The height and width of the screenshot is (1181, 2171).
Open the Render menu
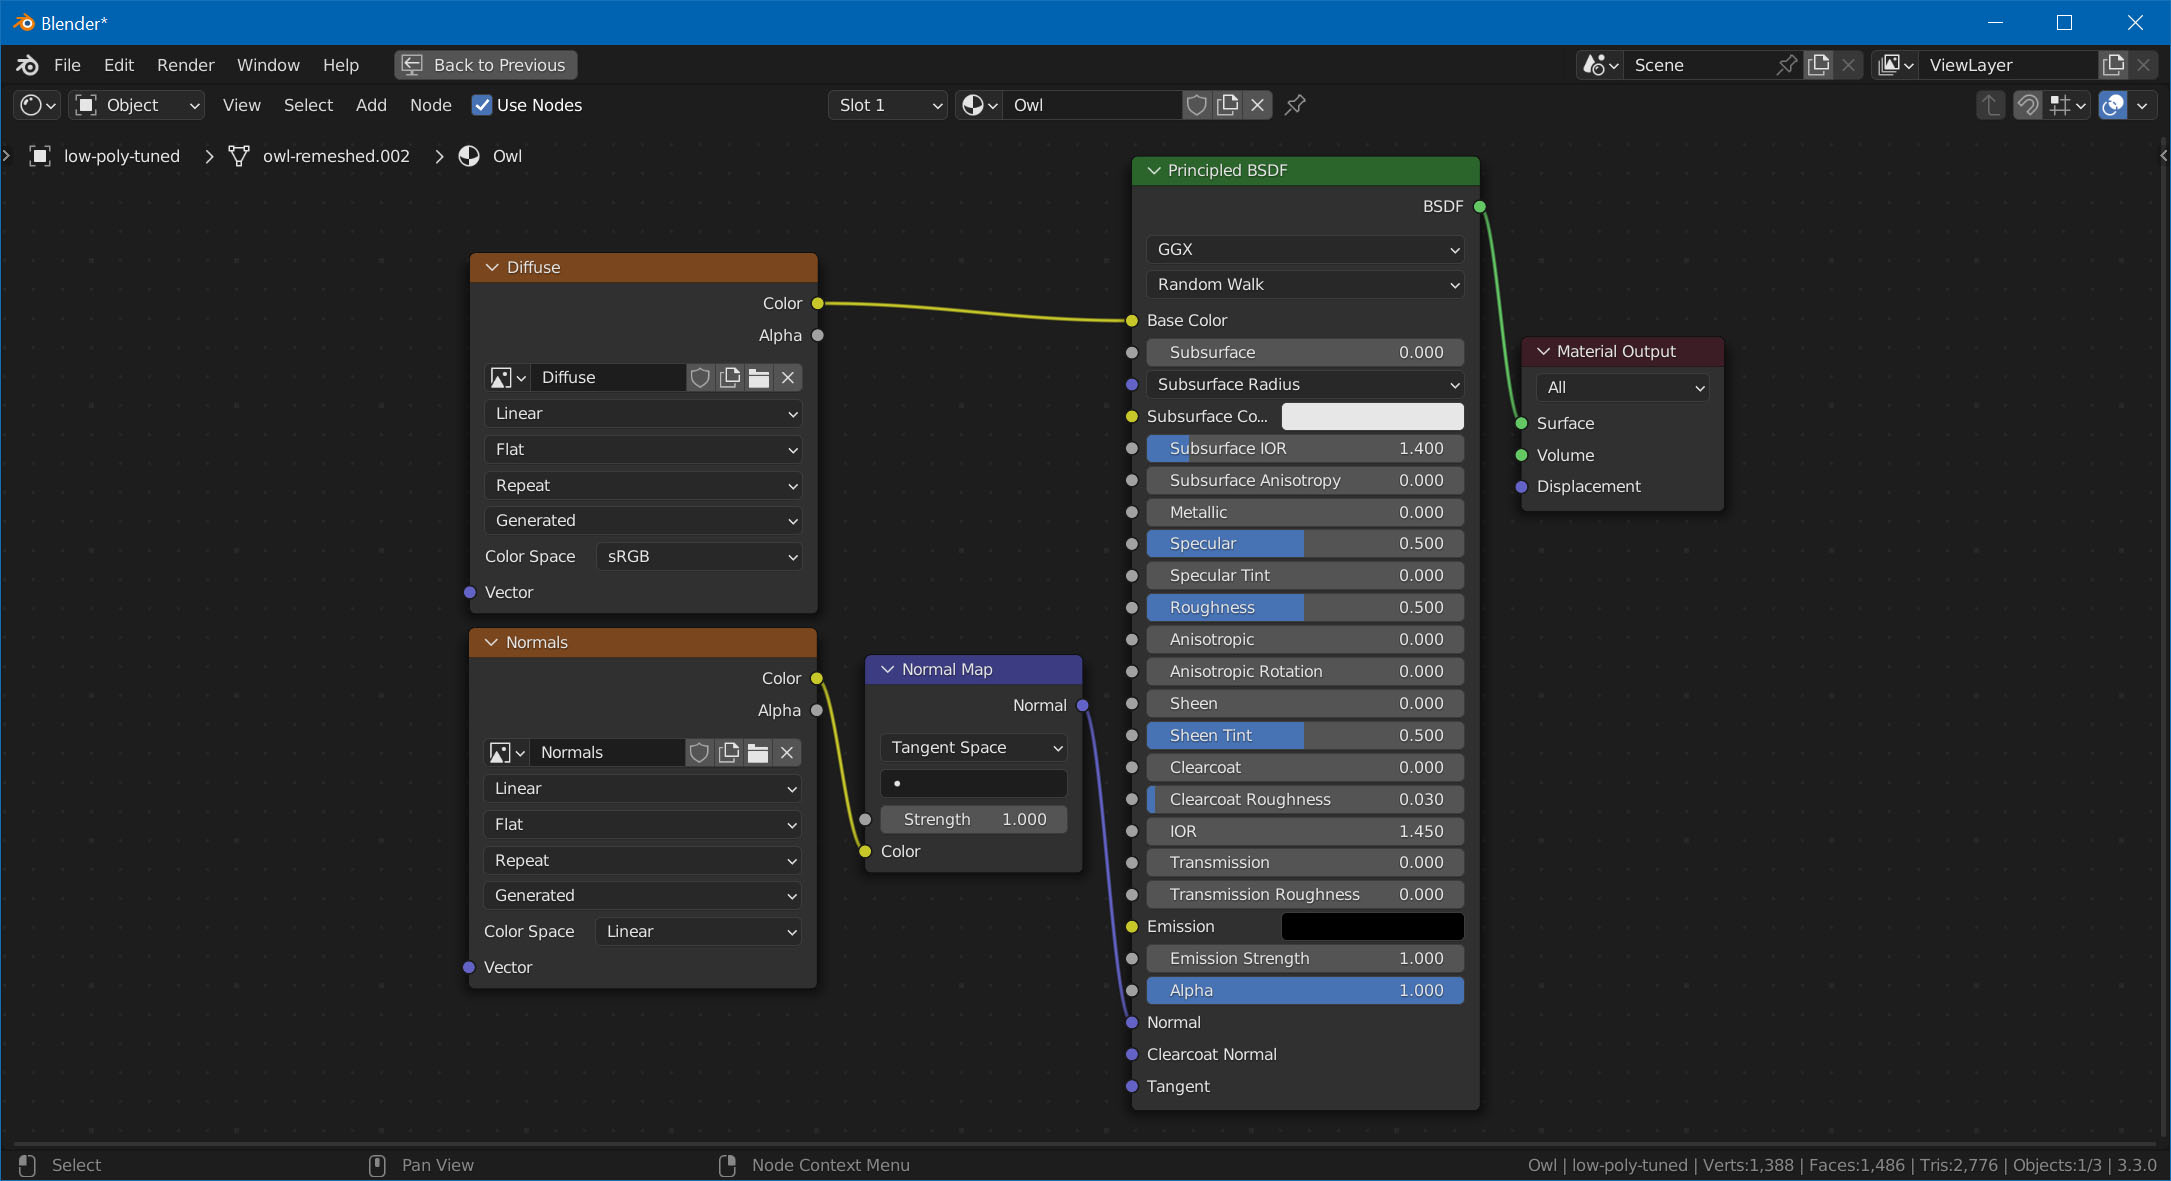(x=186, y=65)
